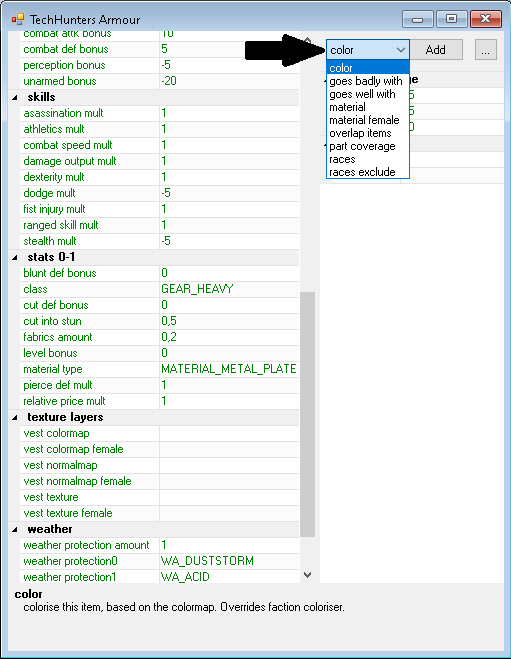Collapse the weather section
Viewport: 511px width, 659px height.
15,530
